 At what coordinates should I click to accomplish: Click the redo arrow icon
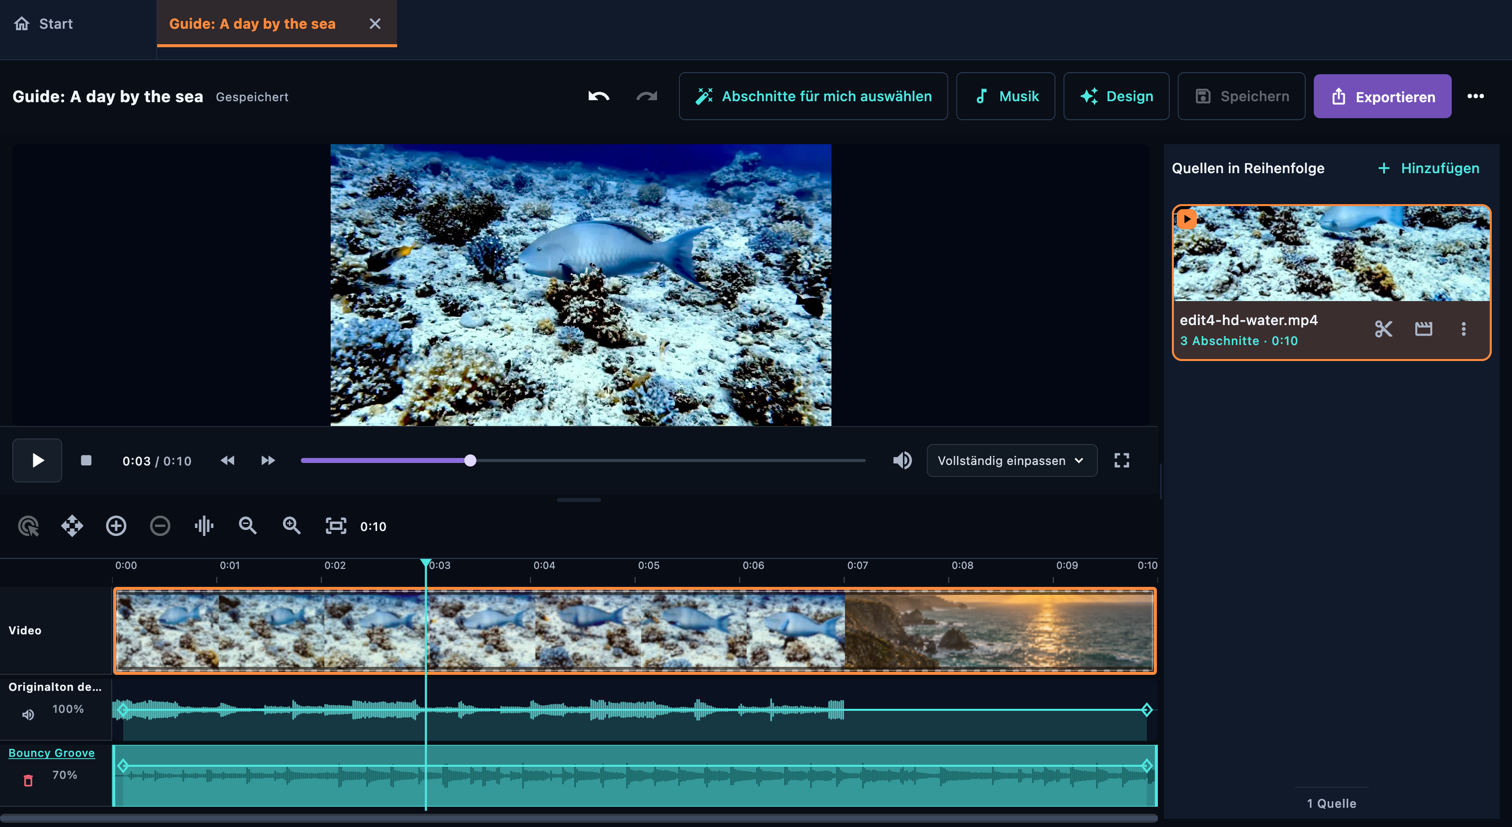point(647,96)
